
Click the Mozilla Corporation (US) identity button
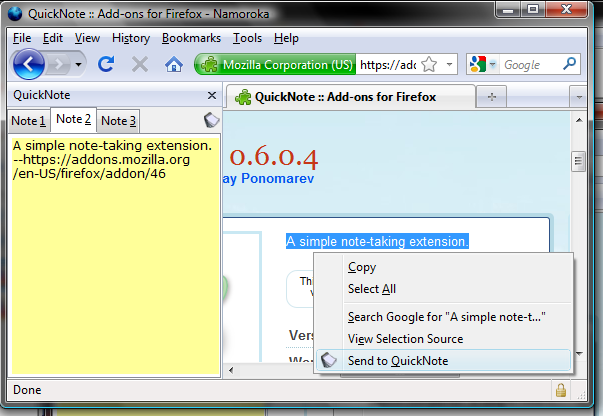click(x=275, y=64)
